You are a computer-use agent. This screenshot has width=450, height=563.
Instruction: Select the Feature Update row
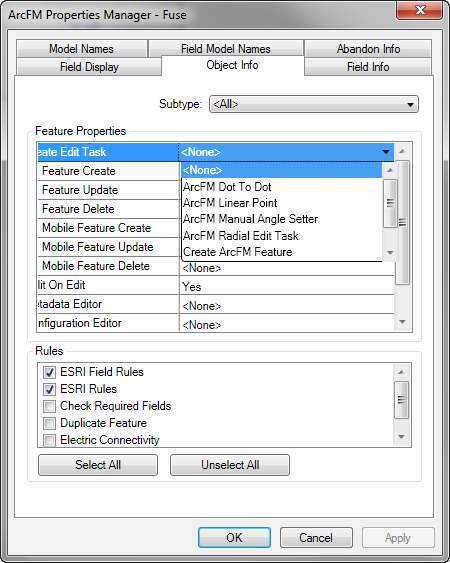pos(108,190)
